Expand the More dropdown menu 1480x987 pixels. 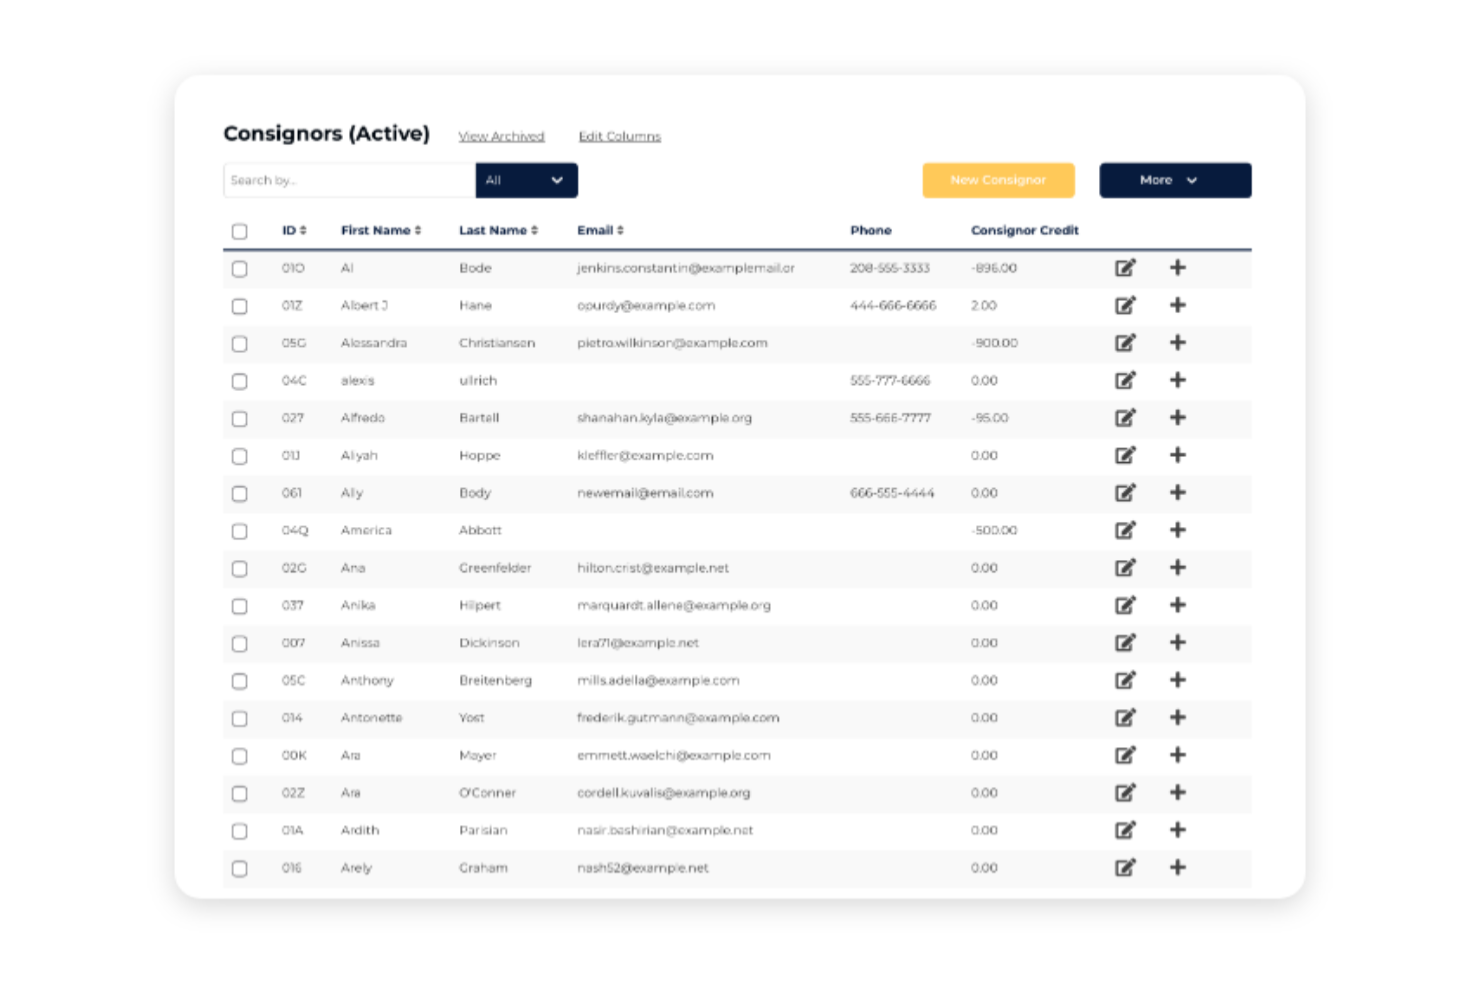1174,180
